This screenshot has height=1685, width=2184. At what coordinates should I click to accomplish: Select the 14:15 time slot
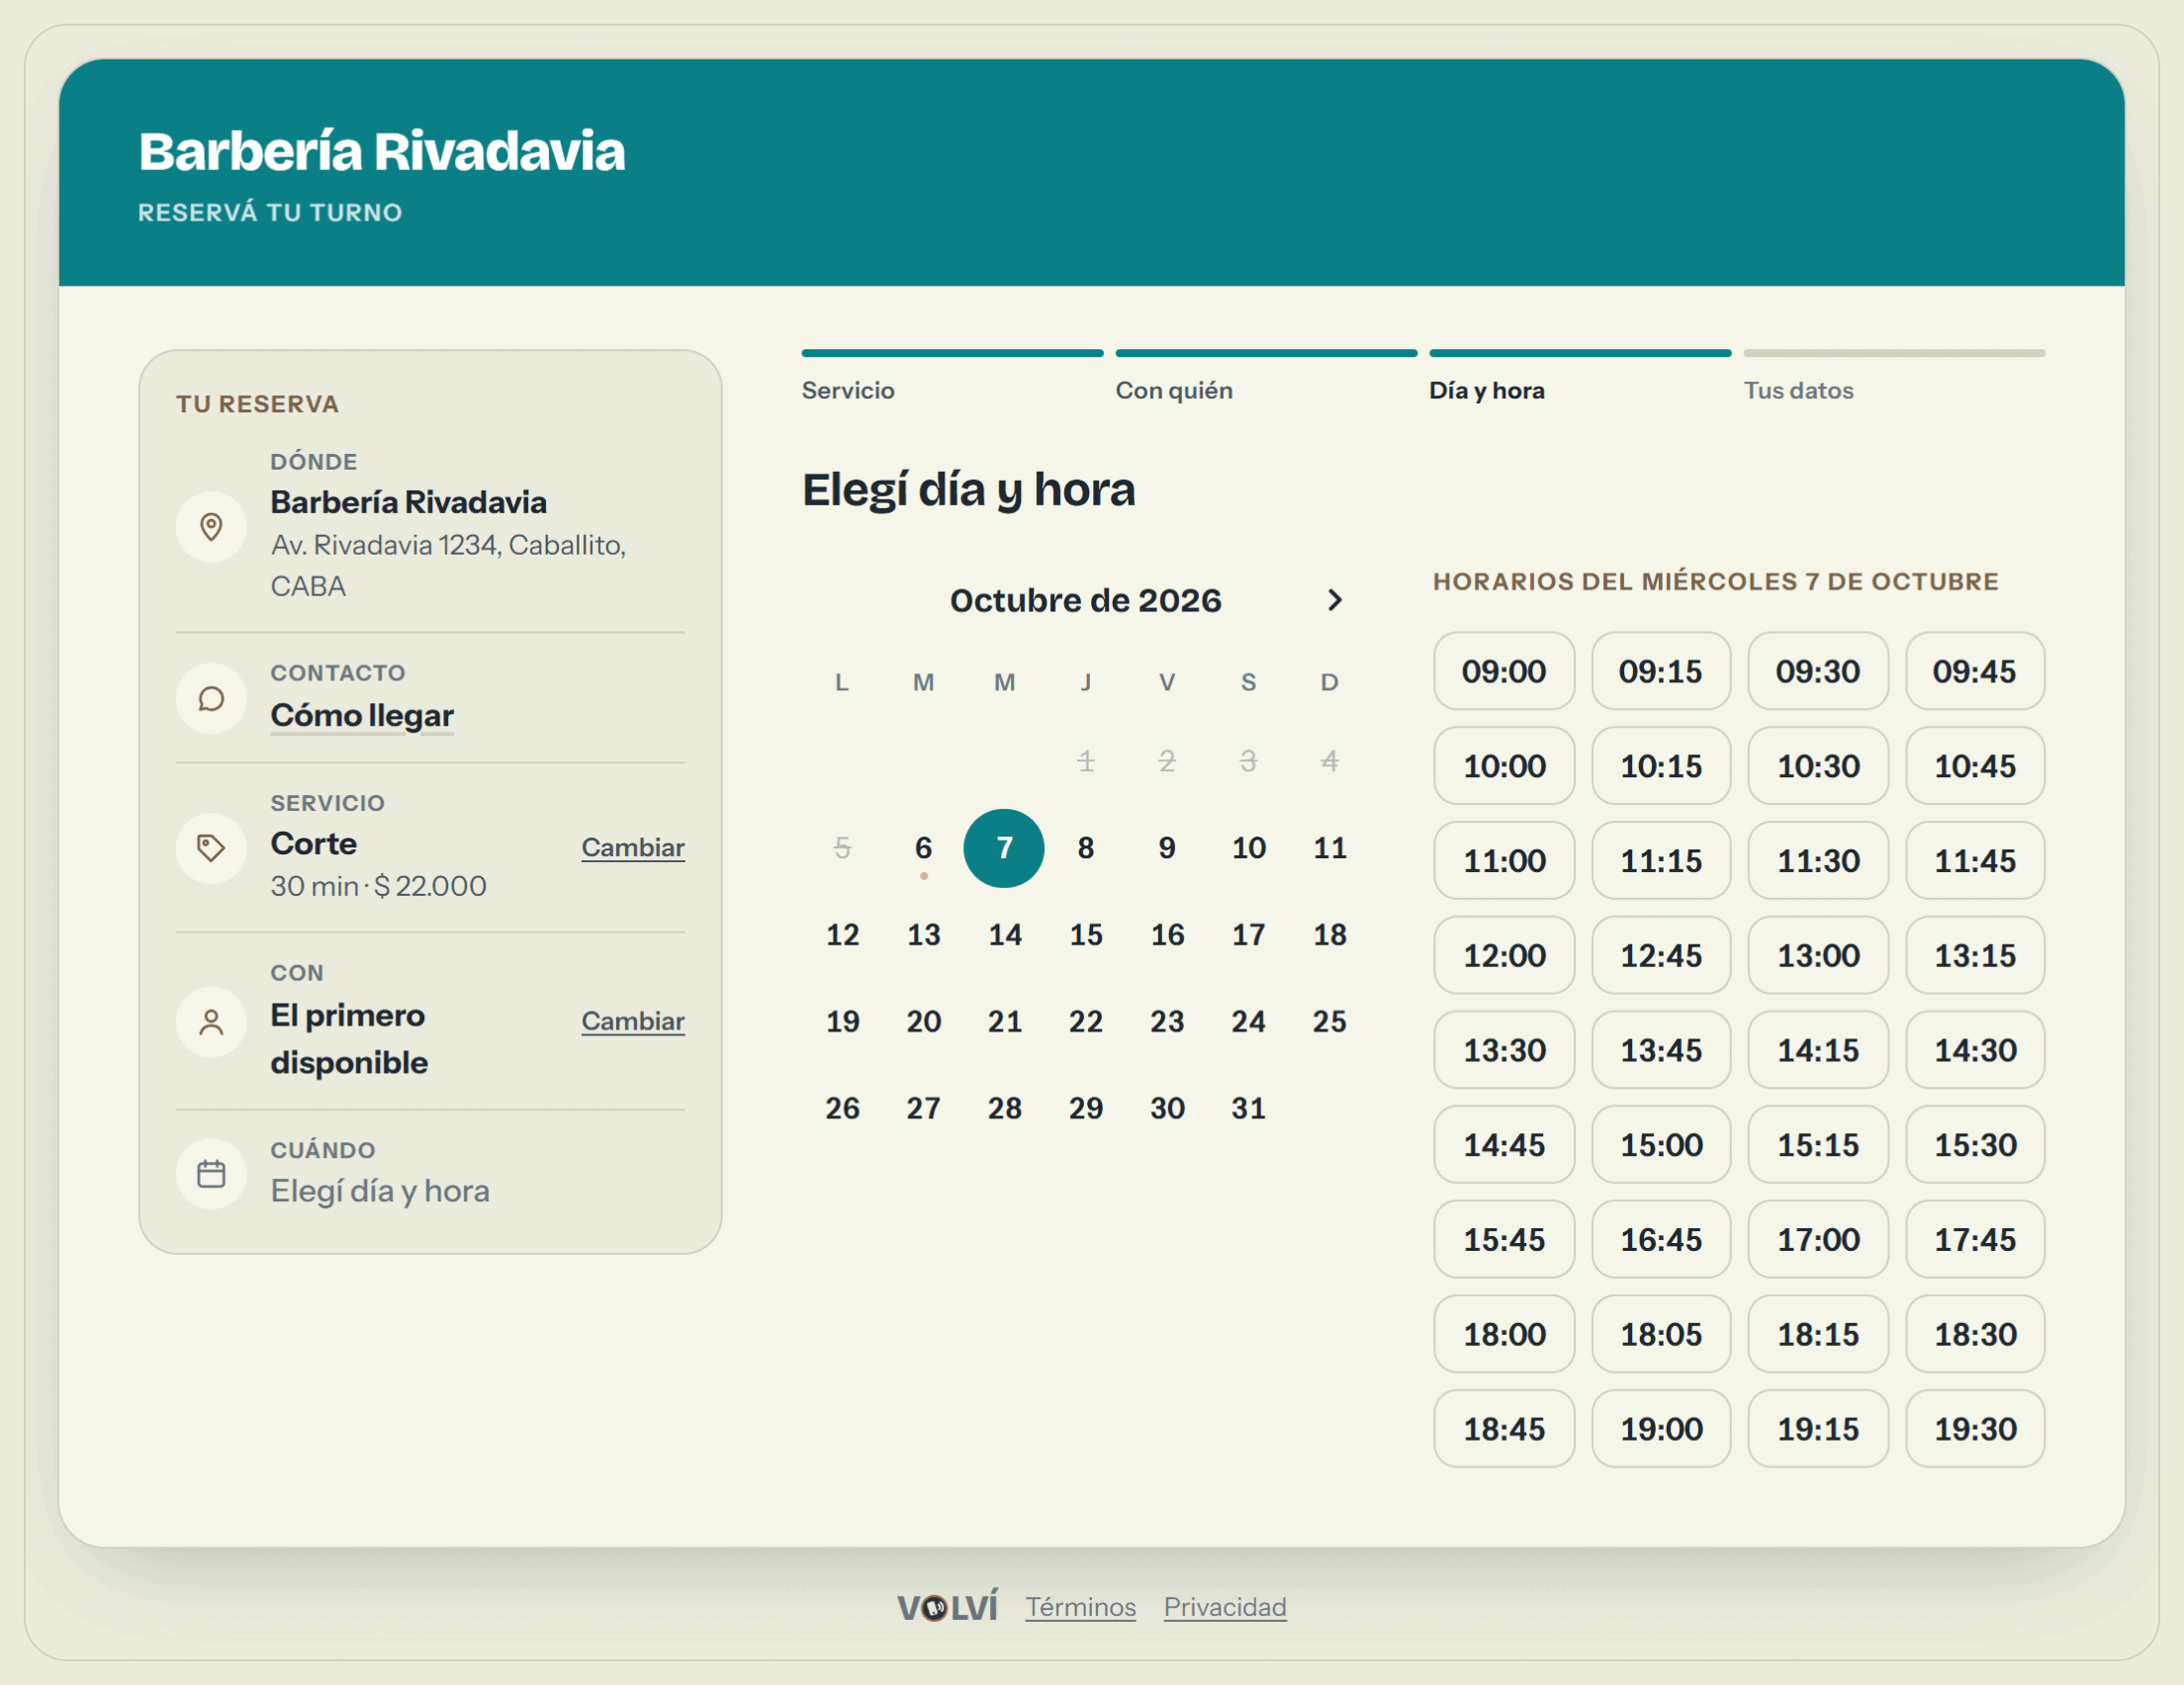(1818, 1050)
